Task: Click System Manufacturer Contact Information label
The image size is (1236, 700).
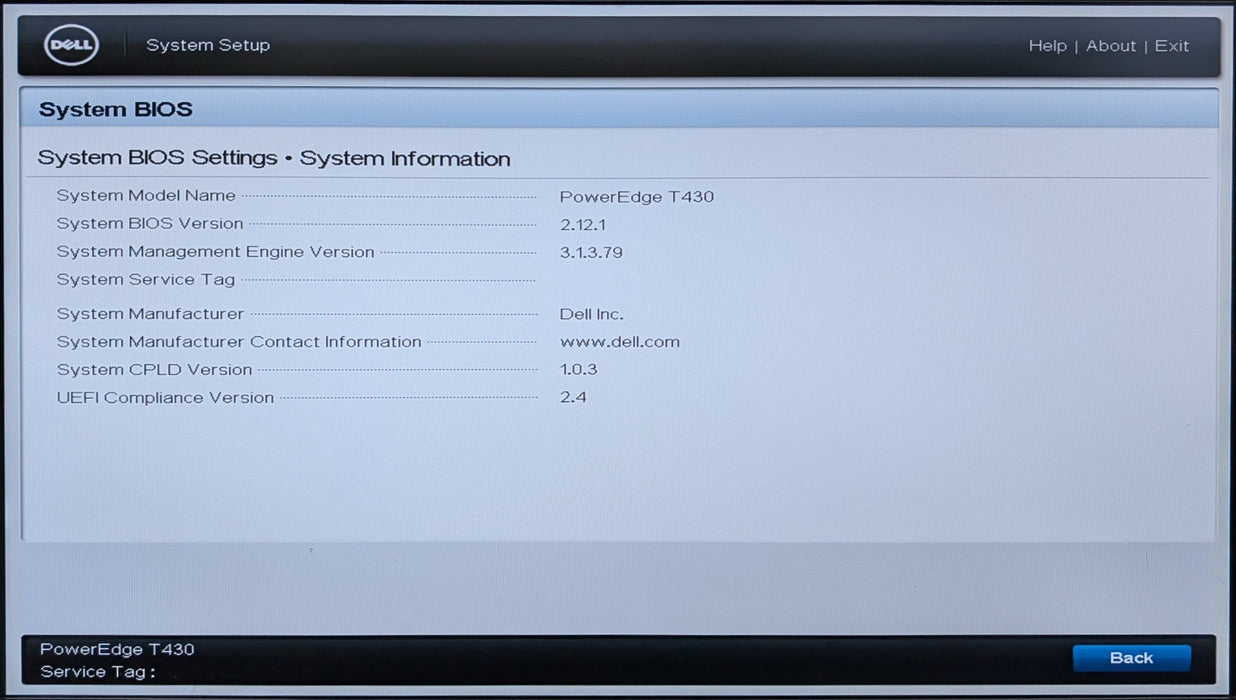Action: pyautogui.click(x=239, y=342)
